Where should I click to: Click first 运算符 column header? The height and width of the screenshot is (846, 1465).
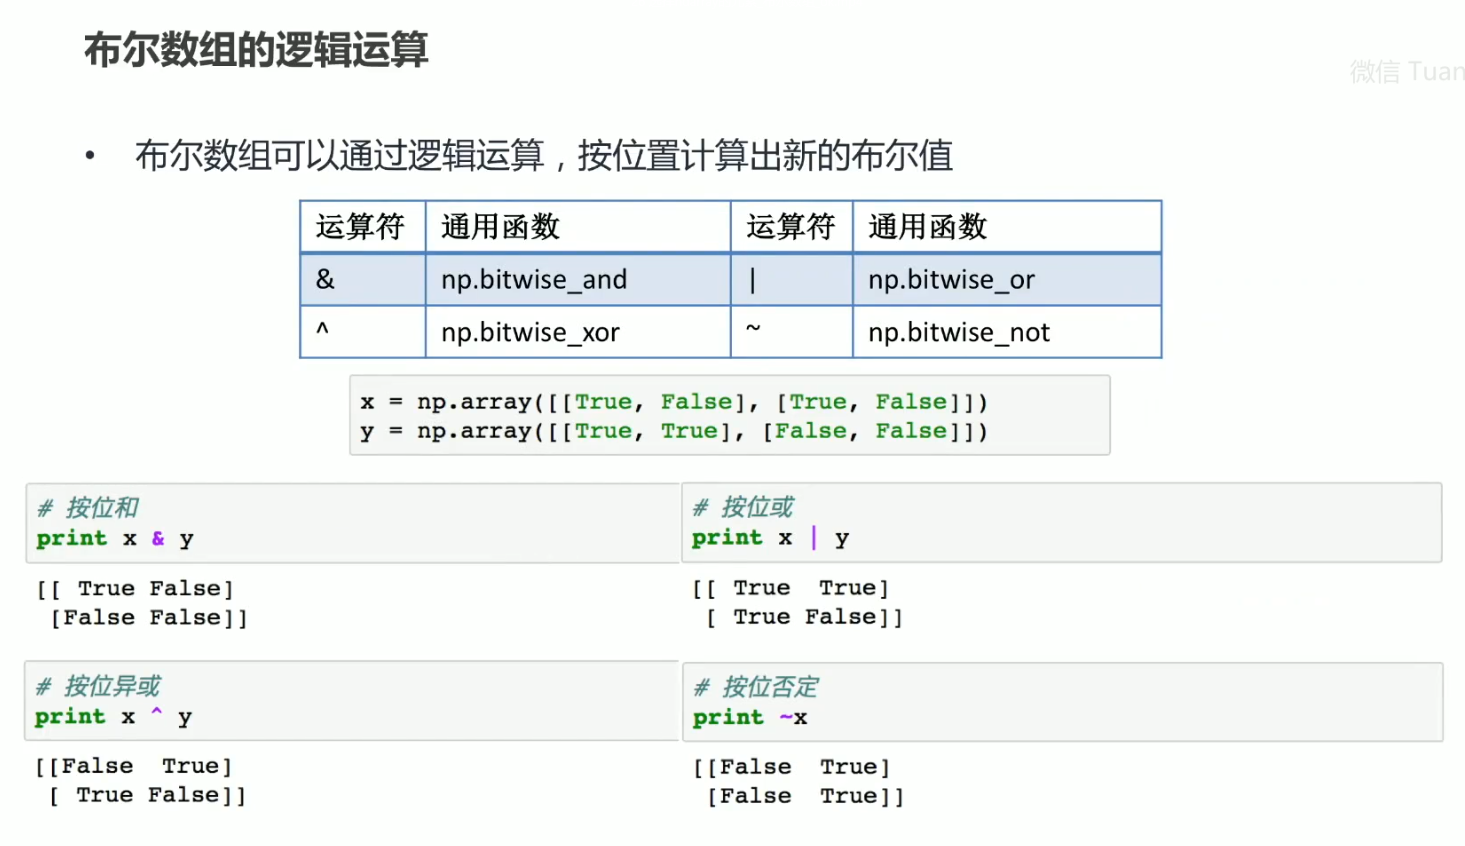point(363,227)
